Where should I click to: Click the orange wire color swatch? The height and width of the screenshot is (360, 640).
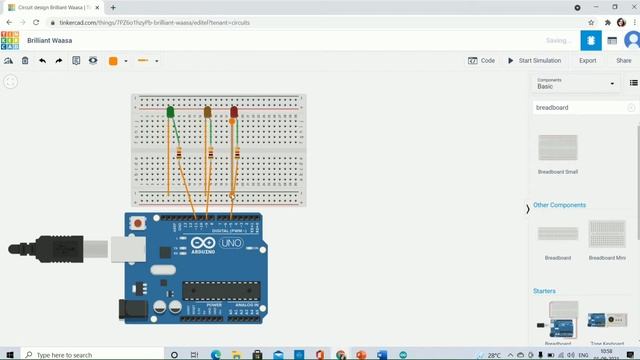(x=113, y=61)
